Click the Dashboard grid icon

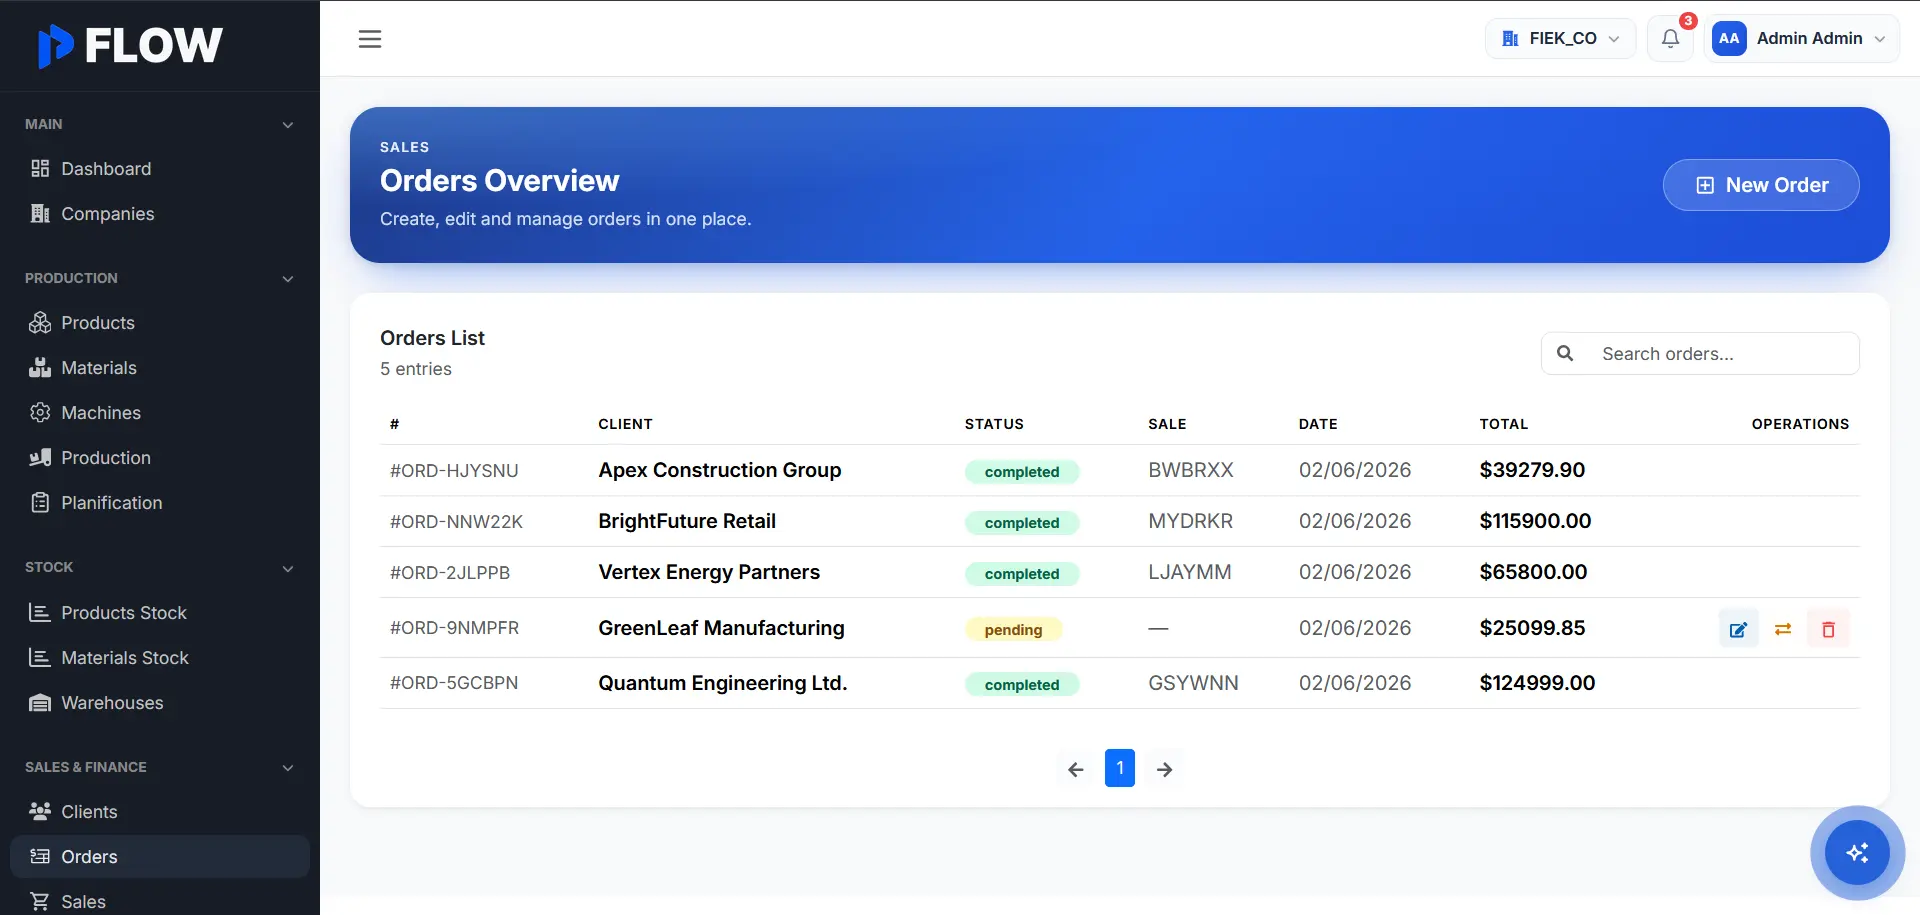pos(40,168)
